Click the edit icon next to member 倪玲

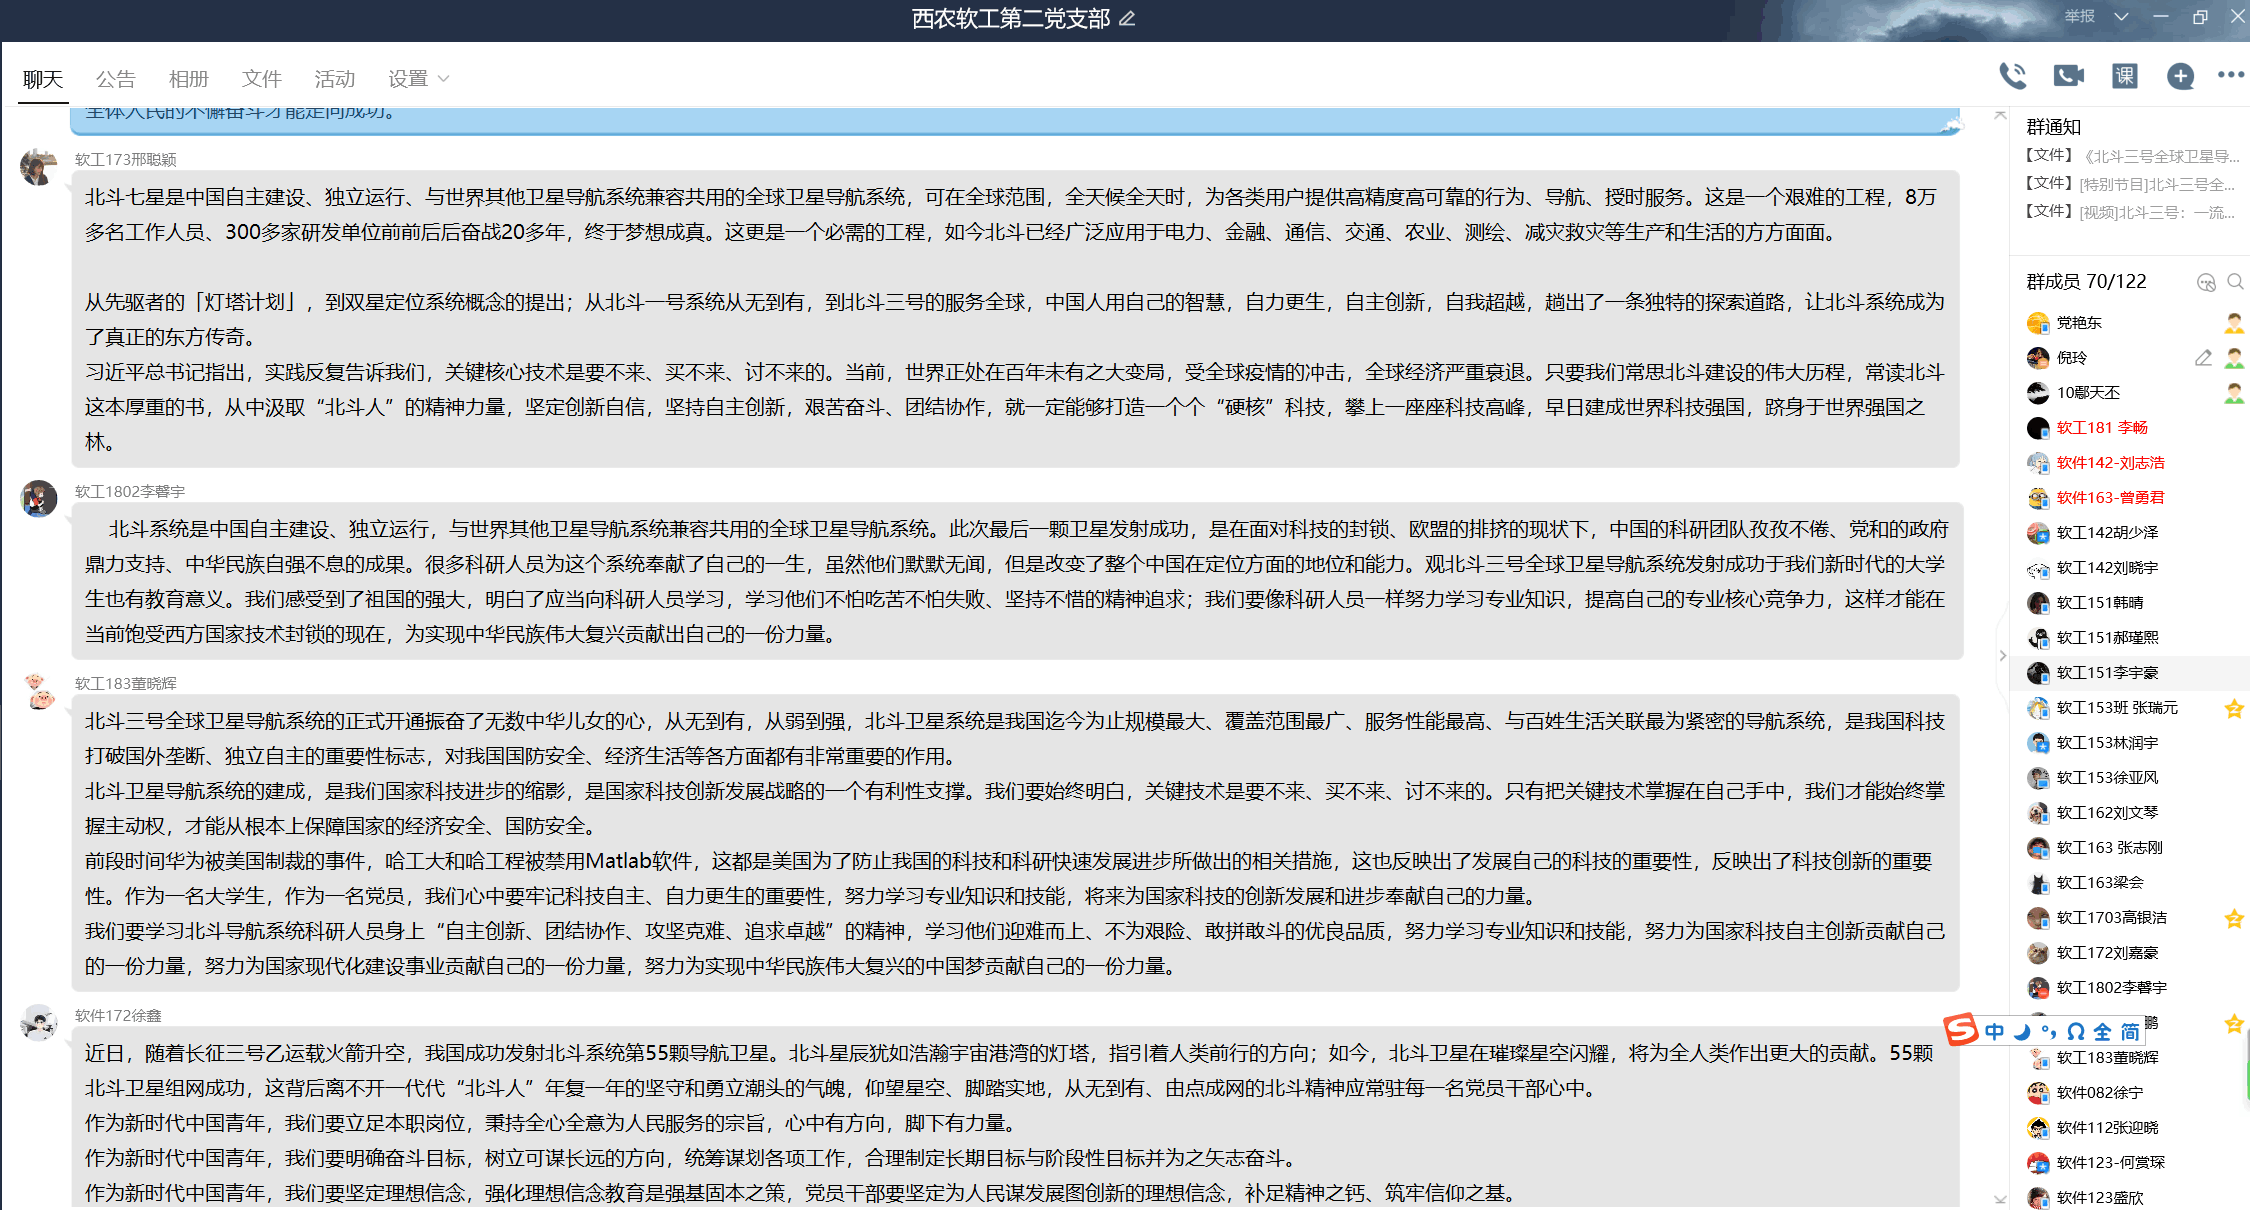[x=2204, y=358]
